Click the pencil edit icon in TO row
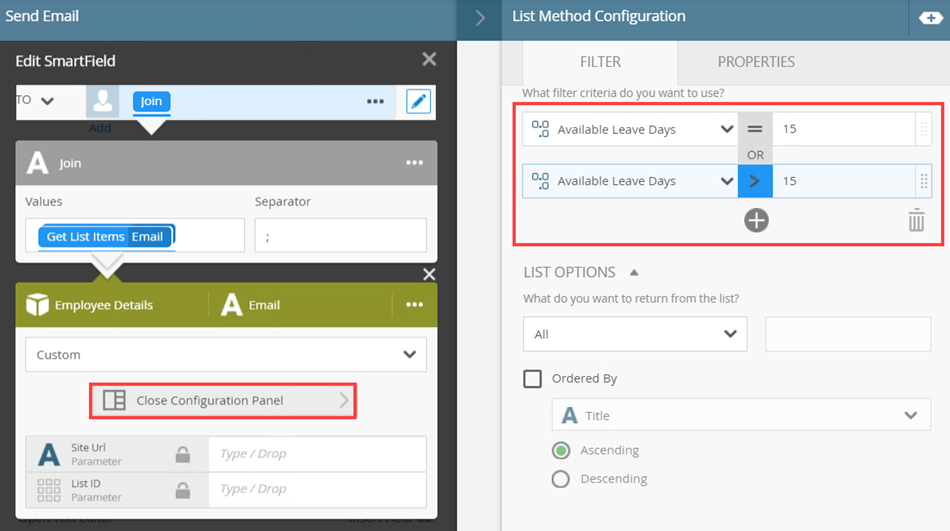This screenshot has width=950, height=531. click(418, 101)
